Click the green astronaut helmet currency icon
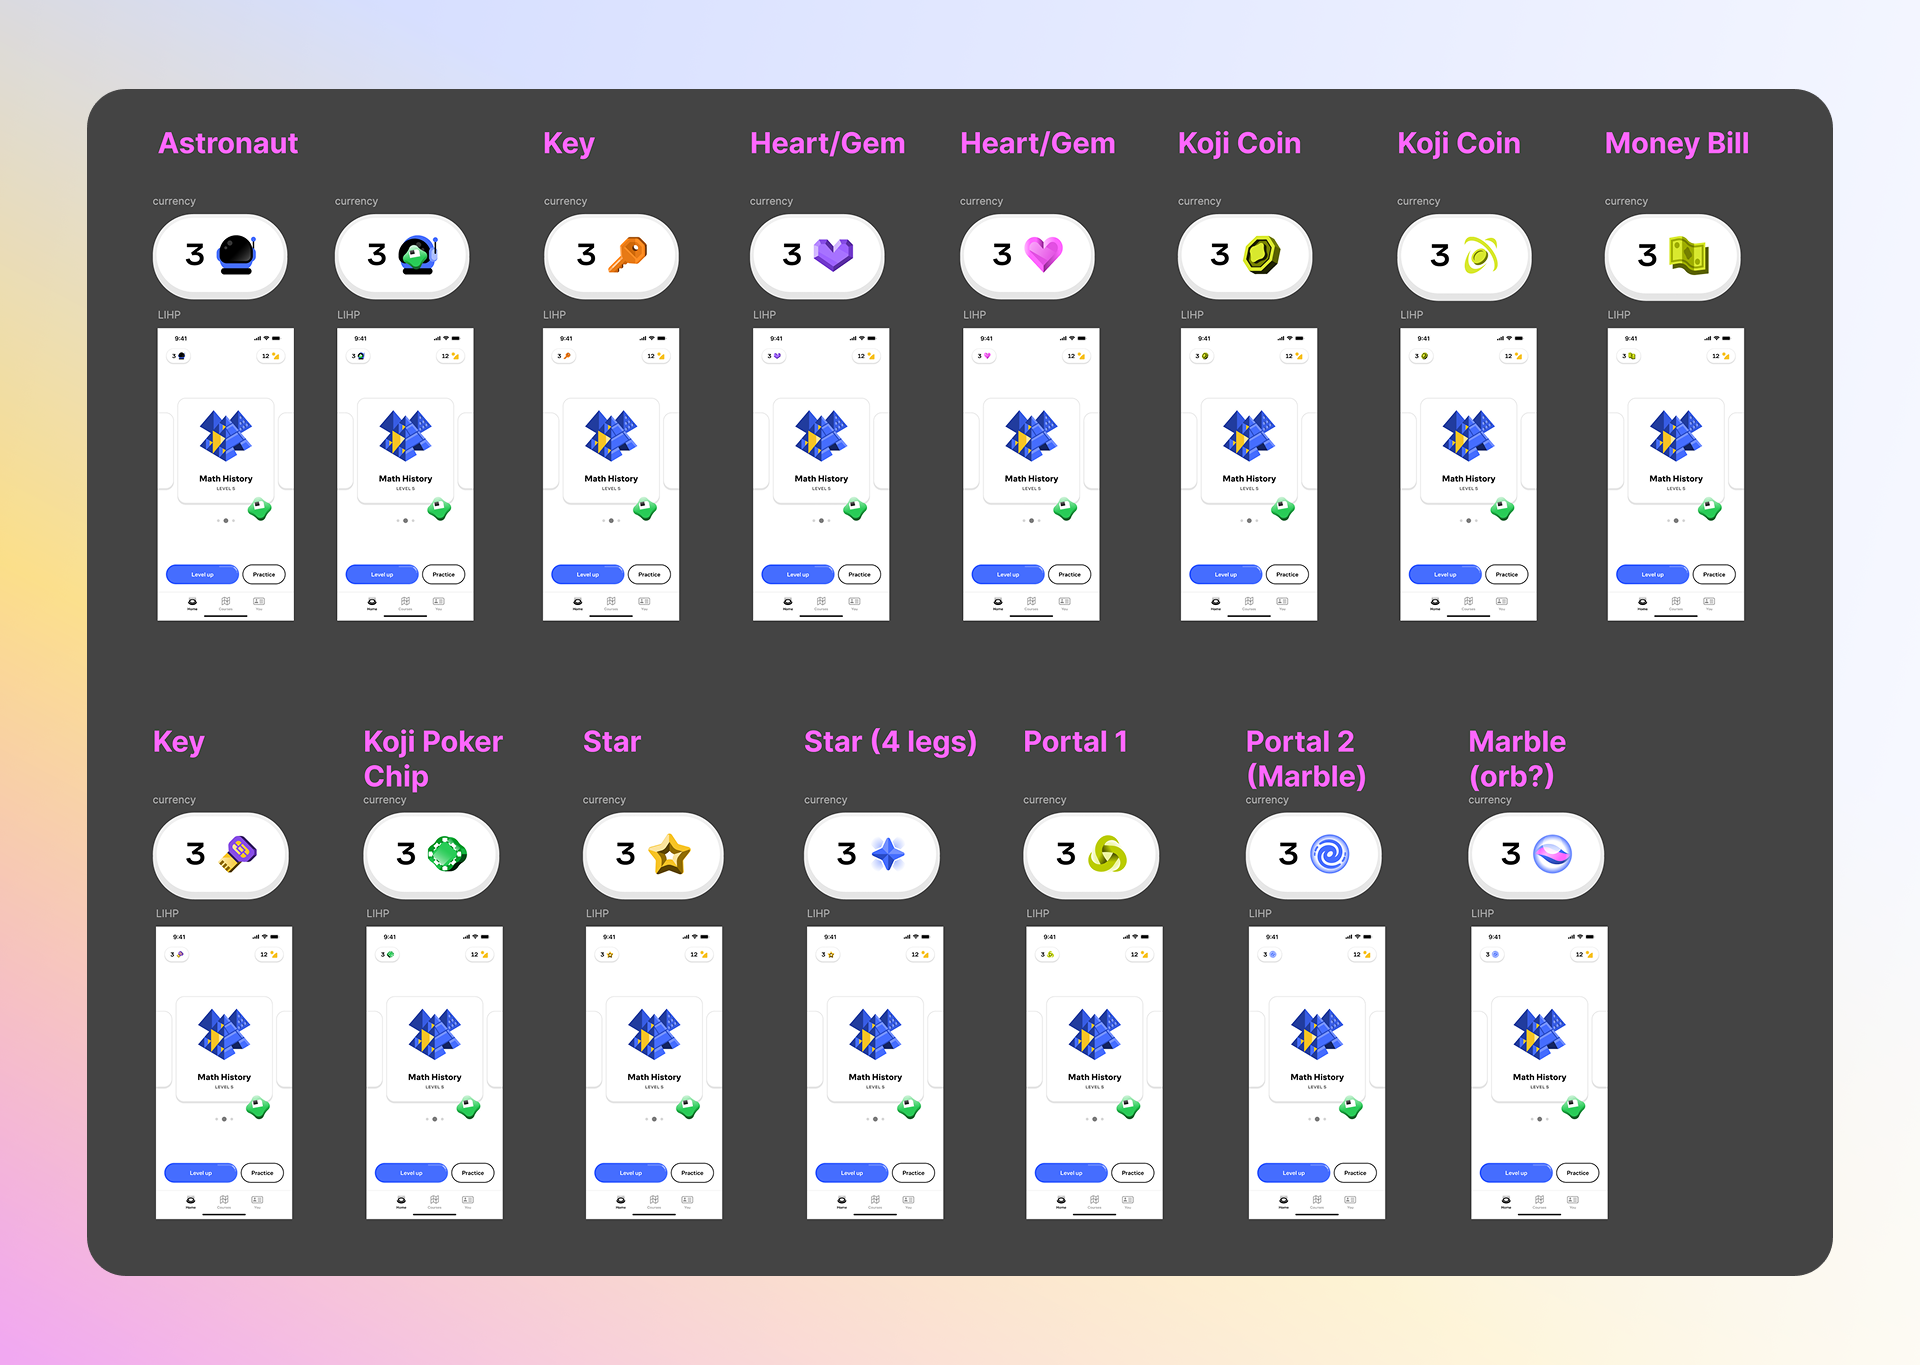The width and height of the screenshot is (1920, 1365). 418,254
